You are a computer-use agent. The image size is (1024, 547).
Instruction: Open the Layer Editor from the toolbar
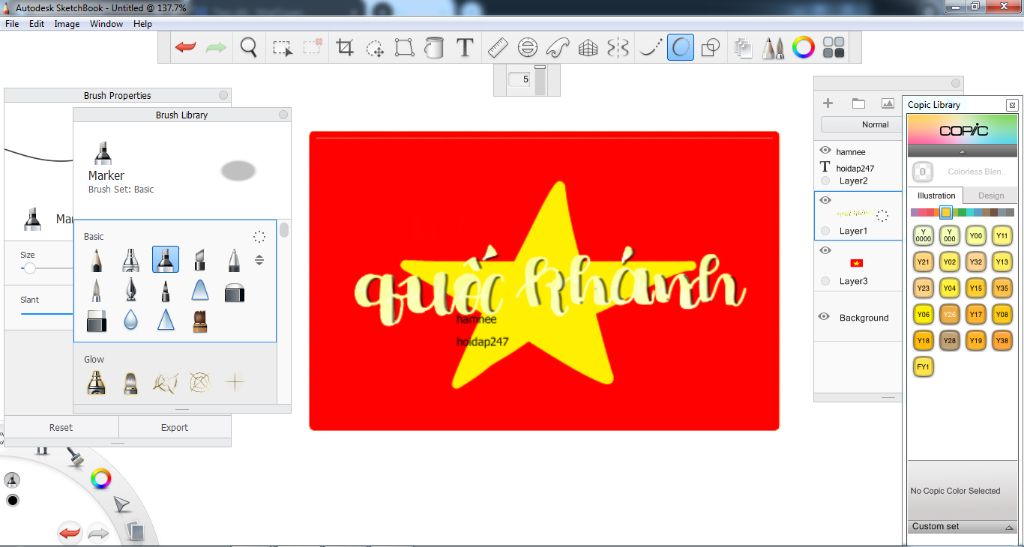tap(743, 48)
